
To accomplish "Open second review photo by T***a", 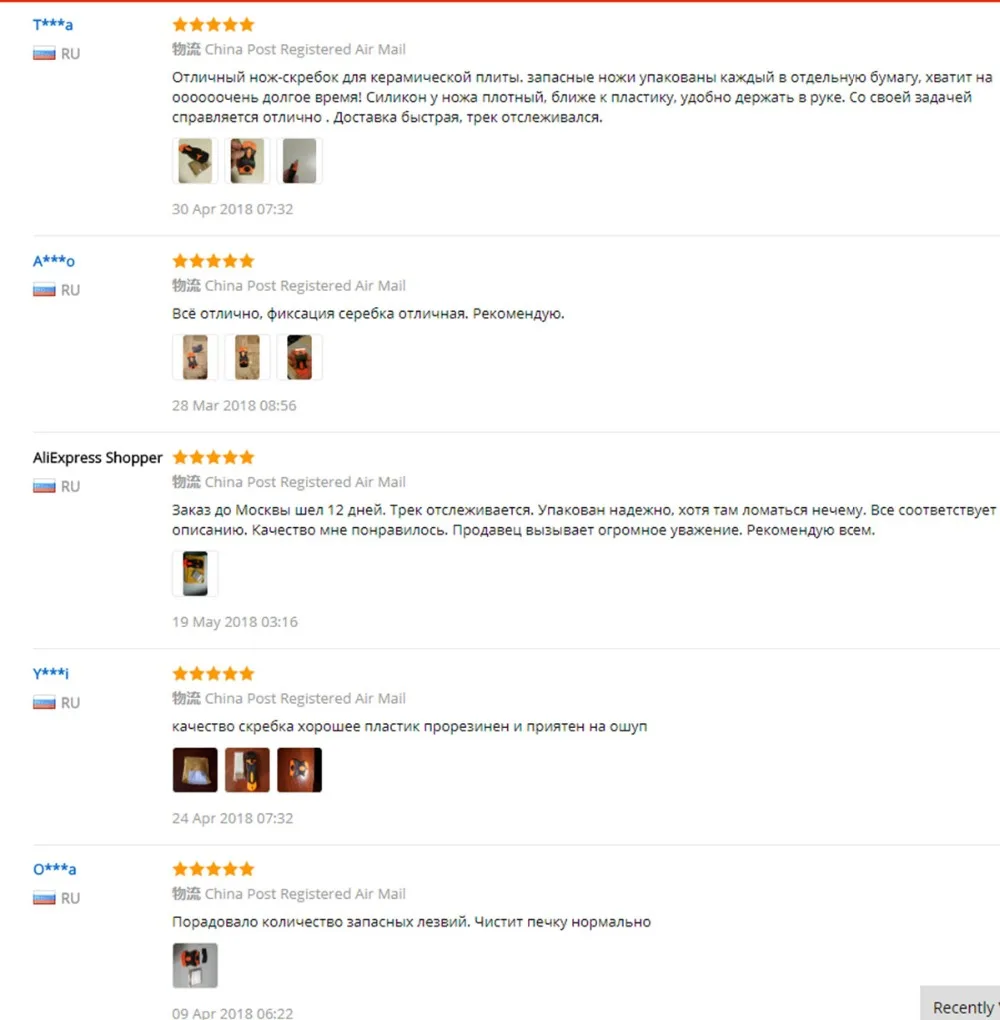I will tap(247, 161).
